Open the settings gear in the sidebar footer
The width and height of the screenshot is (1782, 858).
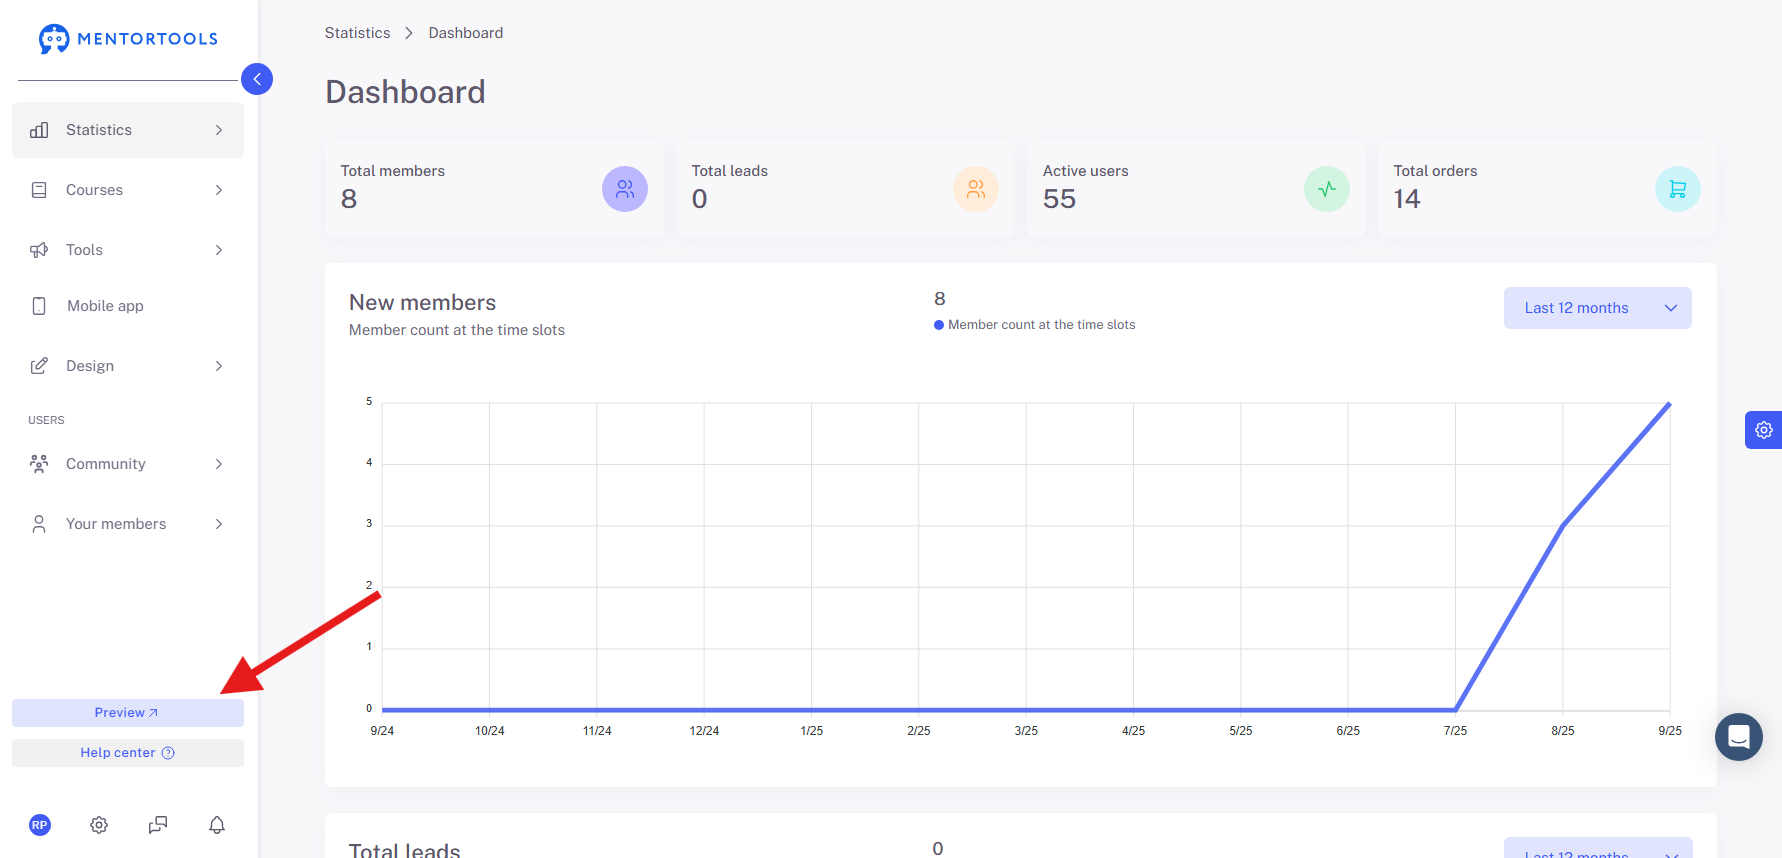coord(99,825)
